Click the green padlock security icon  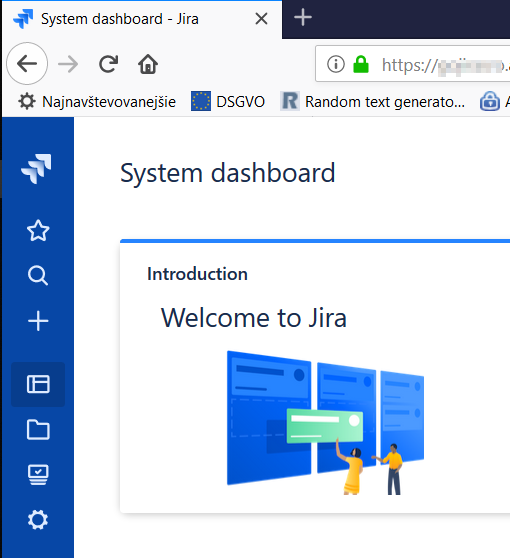pyautogui.click(x=361, y=64)
